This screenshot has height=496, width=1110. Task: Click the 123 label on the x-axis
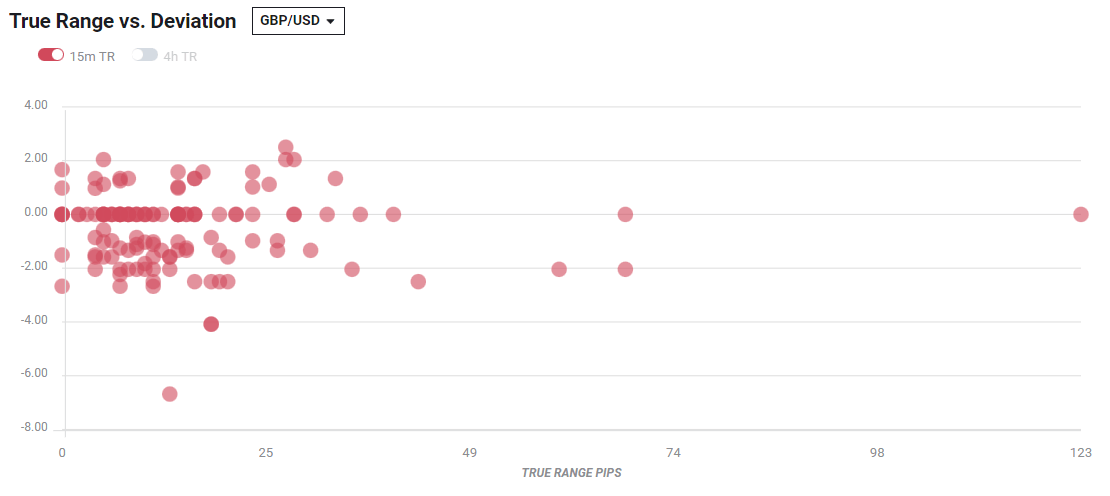tap(1080, 454)
